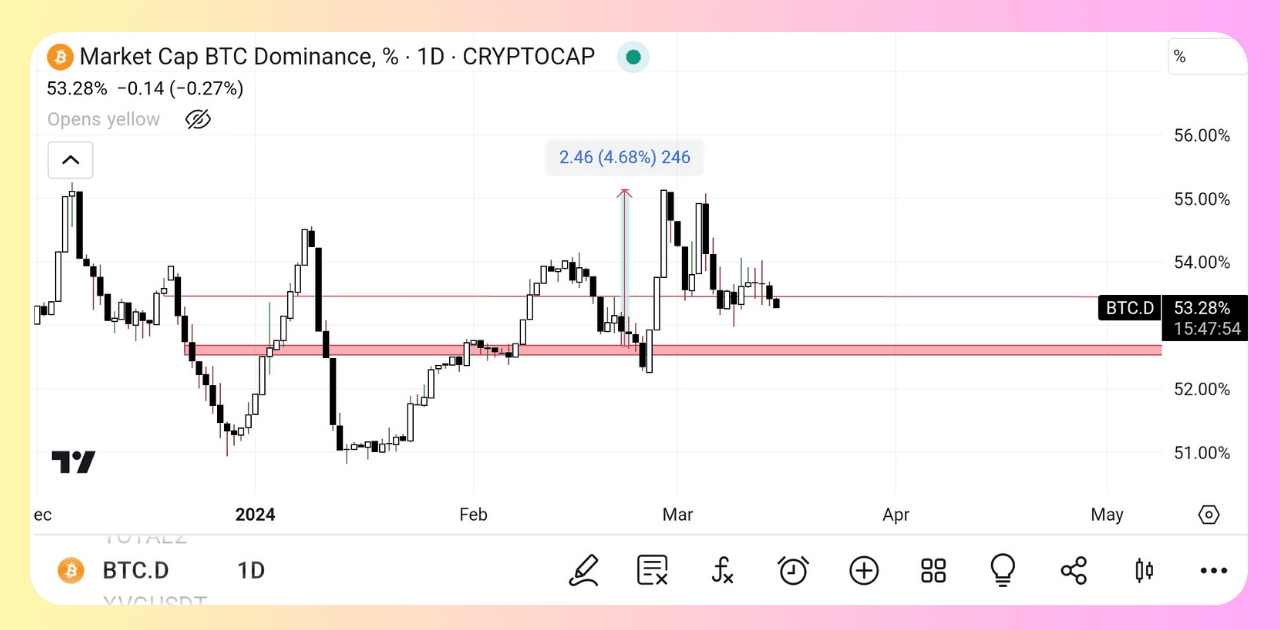Viewport: 1280px width, 630px height.
Task: Show the hidden 'Opens yellow' indicator
Action: (x=197, y=119)
